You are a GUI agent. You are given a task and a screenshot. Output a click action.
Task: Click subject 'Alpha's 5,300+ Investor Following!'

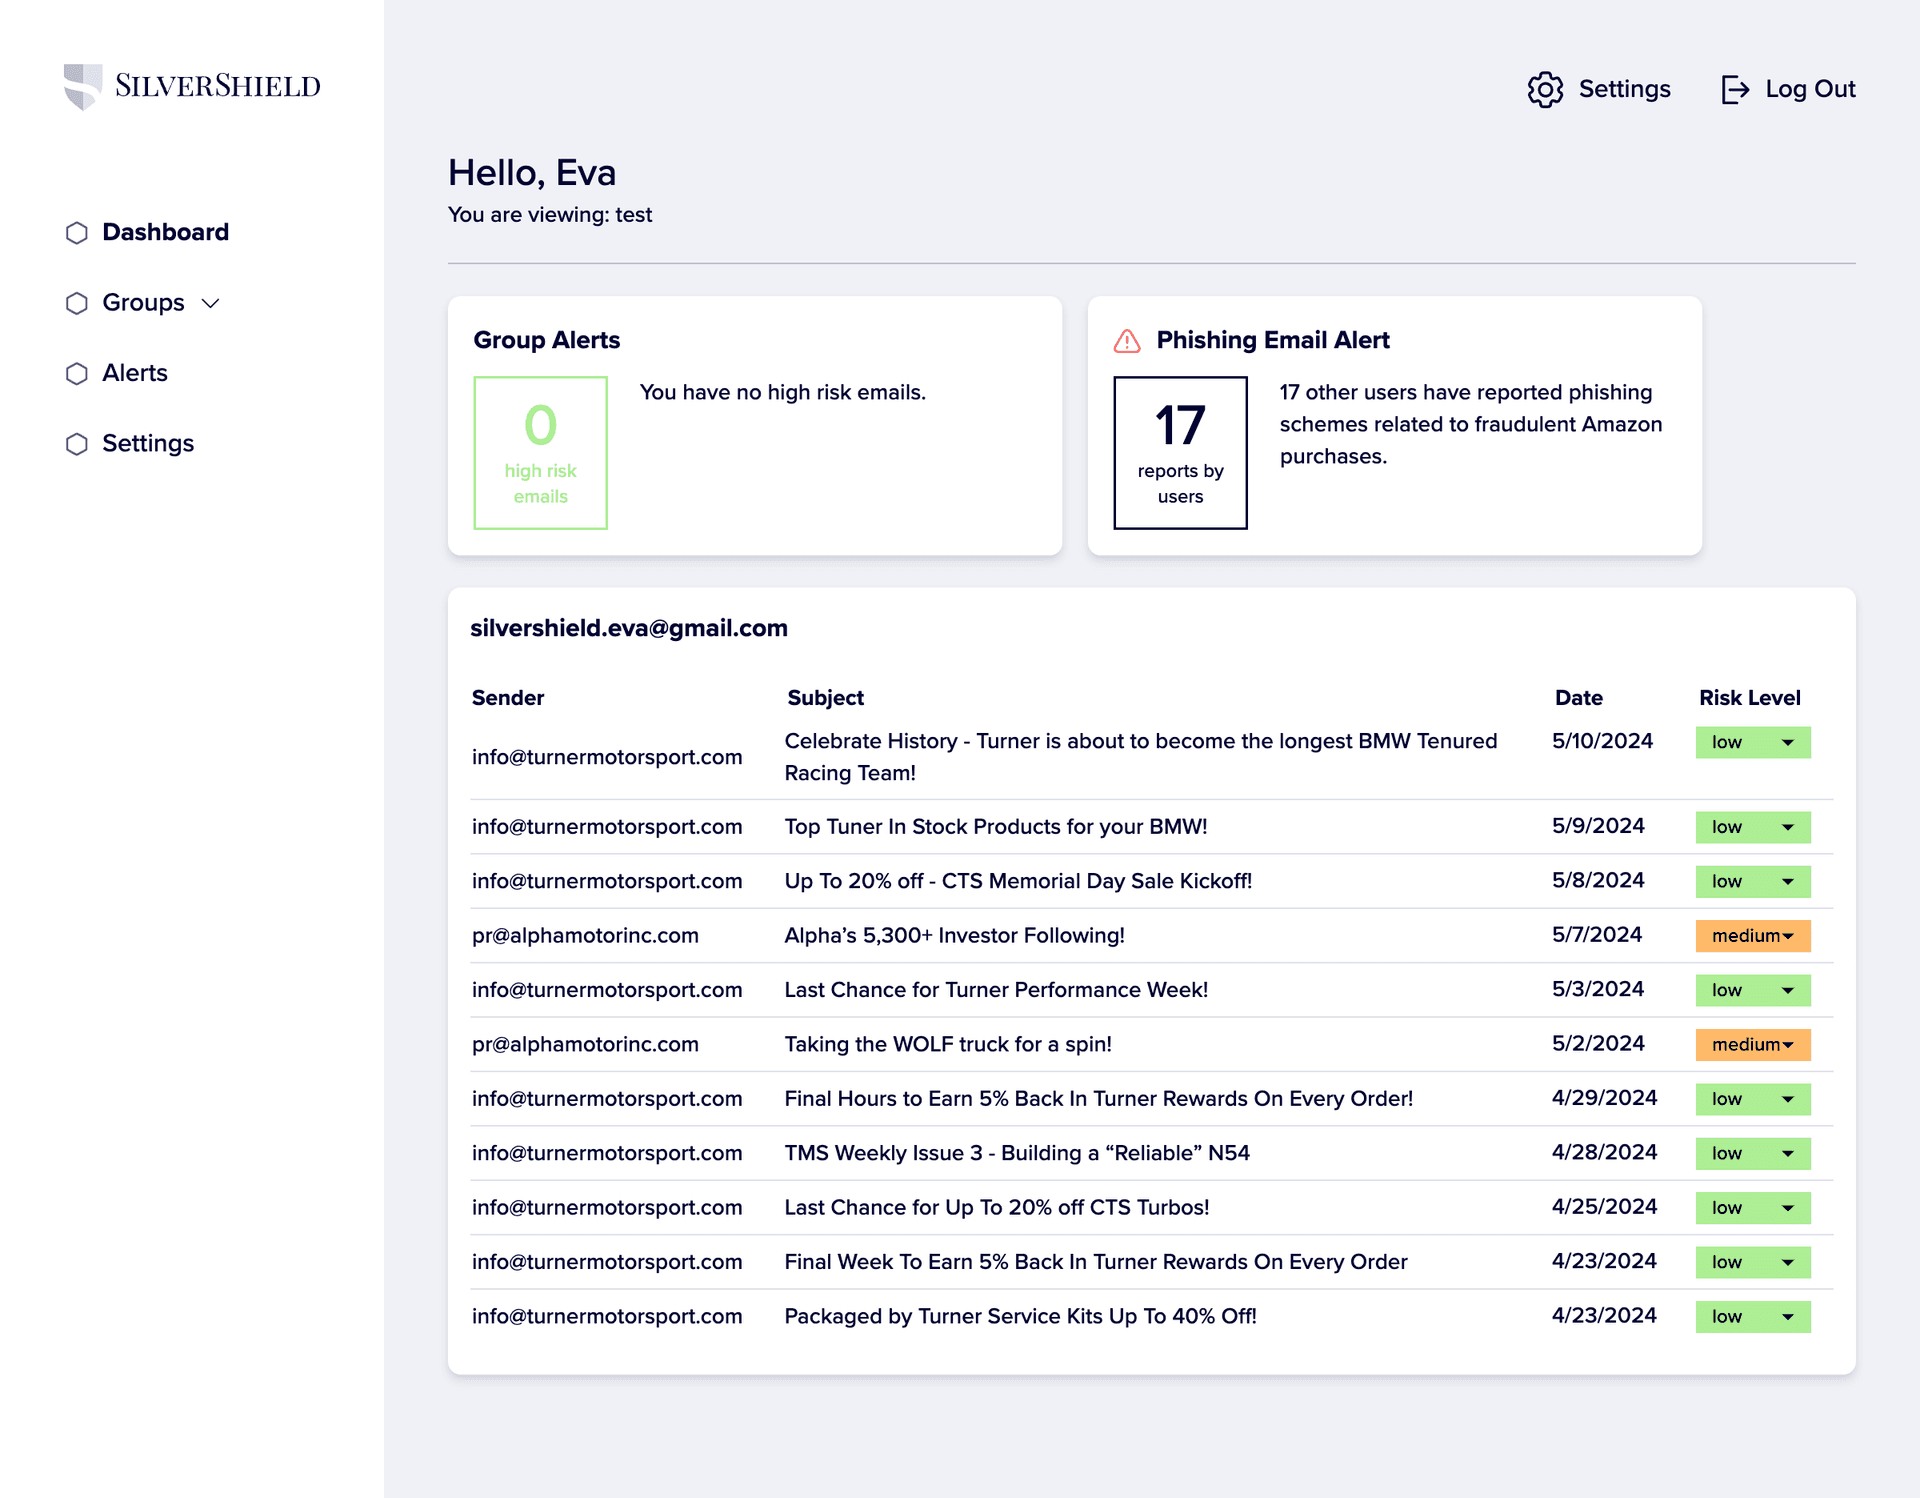click(x=955, y=936)
